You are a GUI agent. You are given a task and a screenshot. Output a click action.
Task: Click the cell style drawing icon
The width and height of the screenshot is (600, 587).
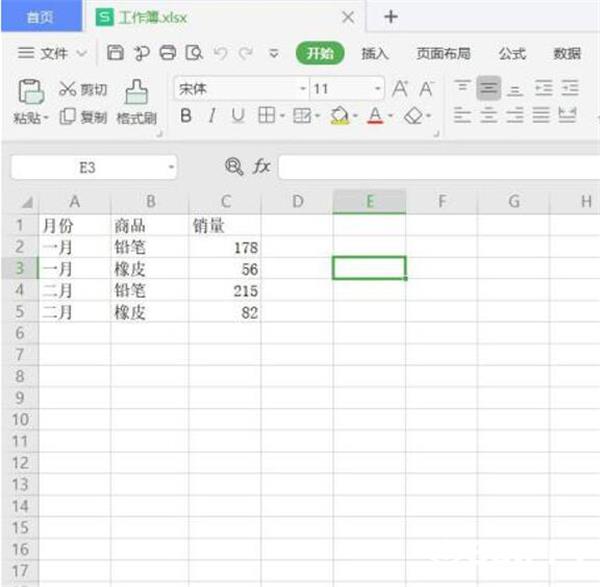pos(302,115)
